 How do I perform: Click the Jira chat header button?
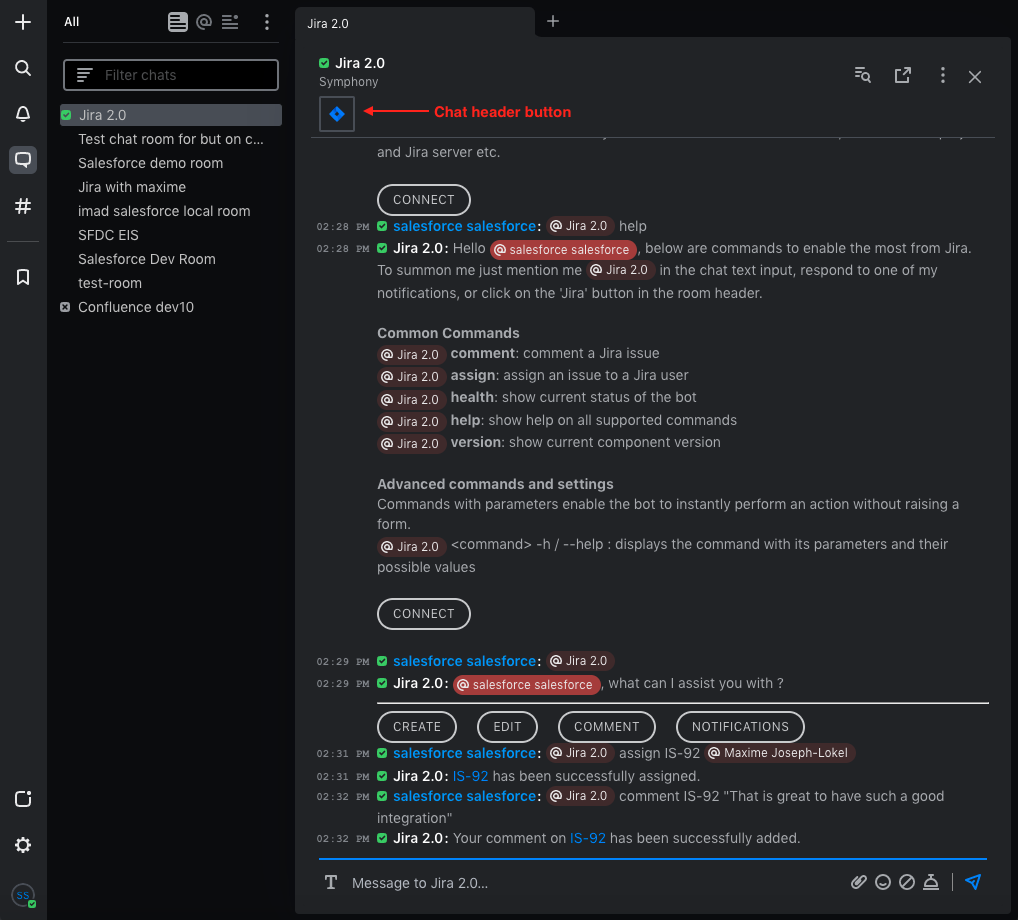pos(337,114)
